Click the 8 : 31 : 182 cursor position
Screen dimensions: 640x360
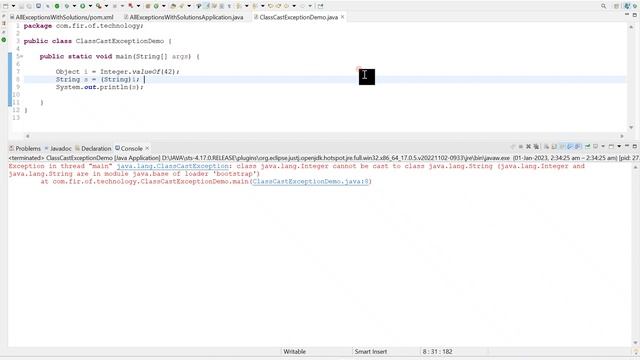[437, 351]
